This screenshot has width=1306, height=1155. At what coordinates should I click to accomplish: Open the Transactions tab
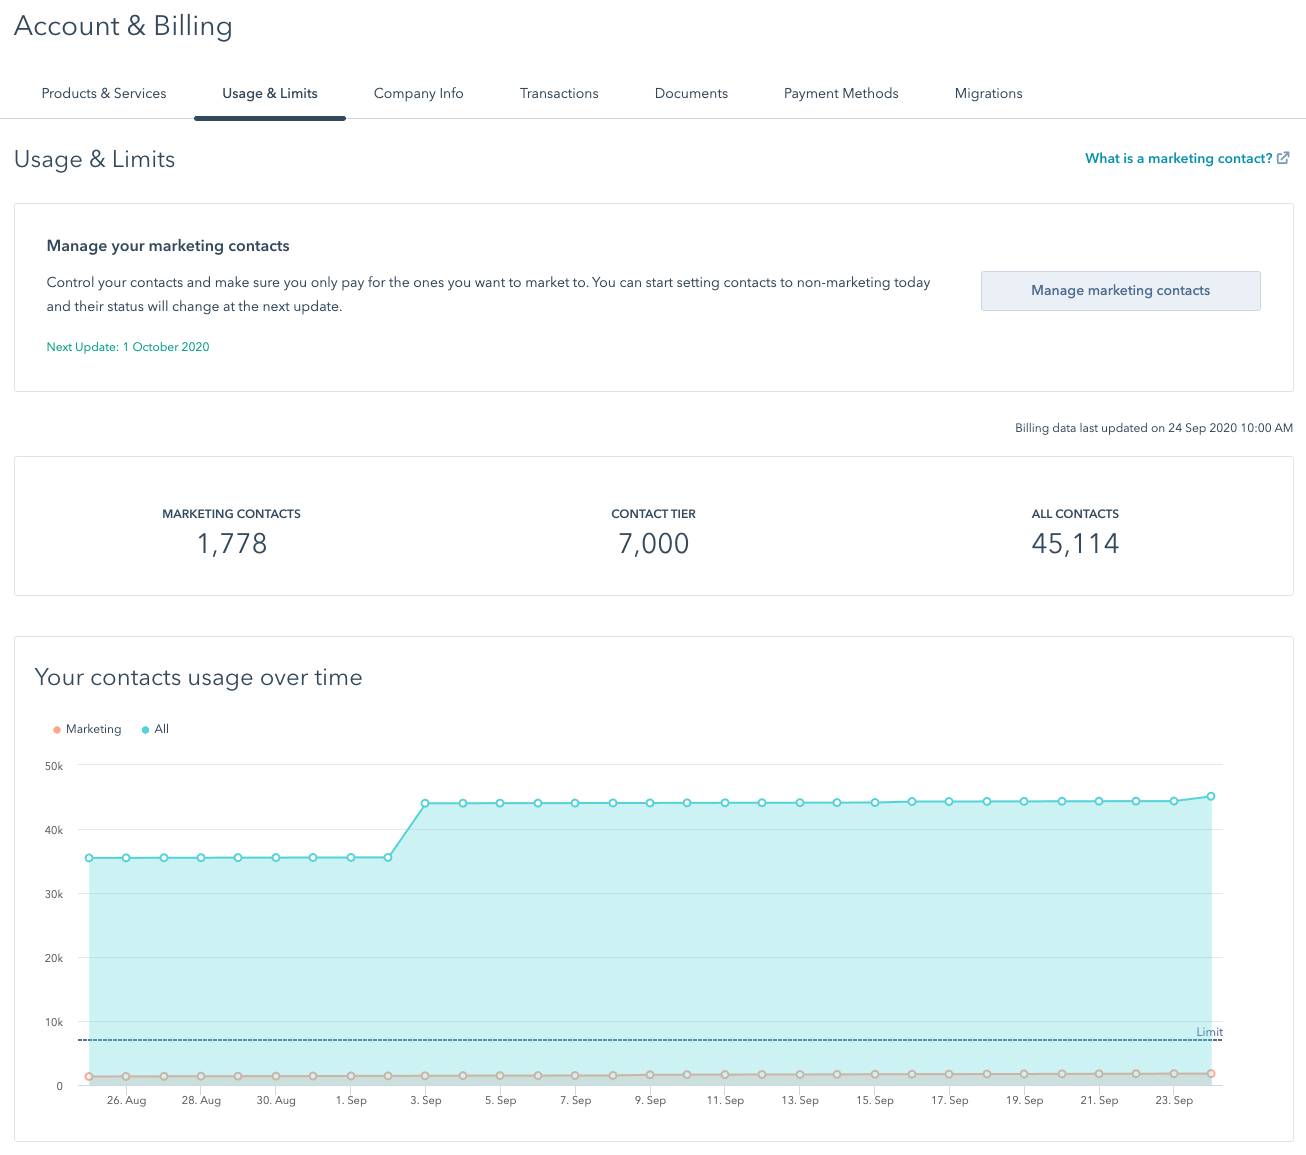(x=559, y=93)
